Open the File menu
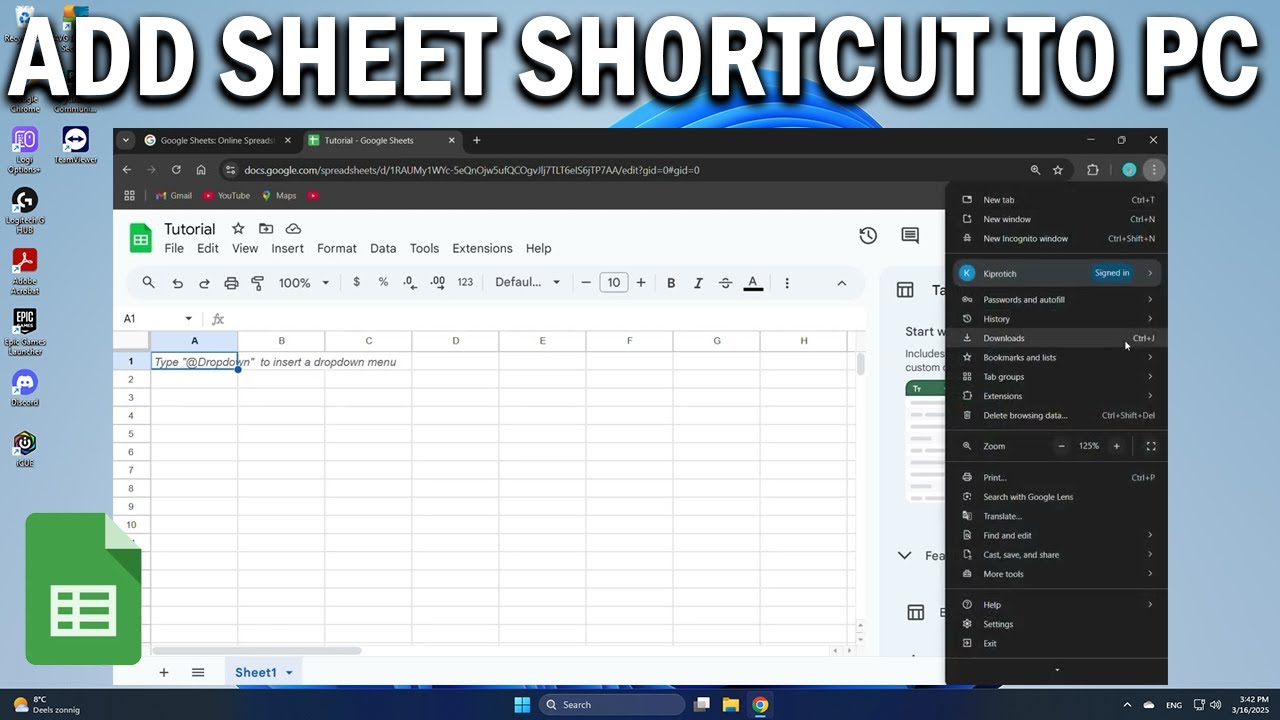 click(174, 248)
